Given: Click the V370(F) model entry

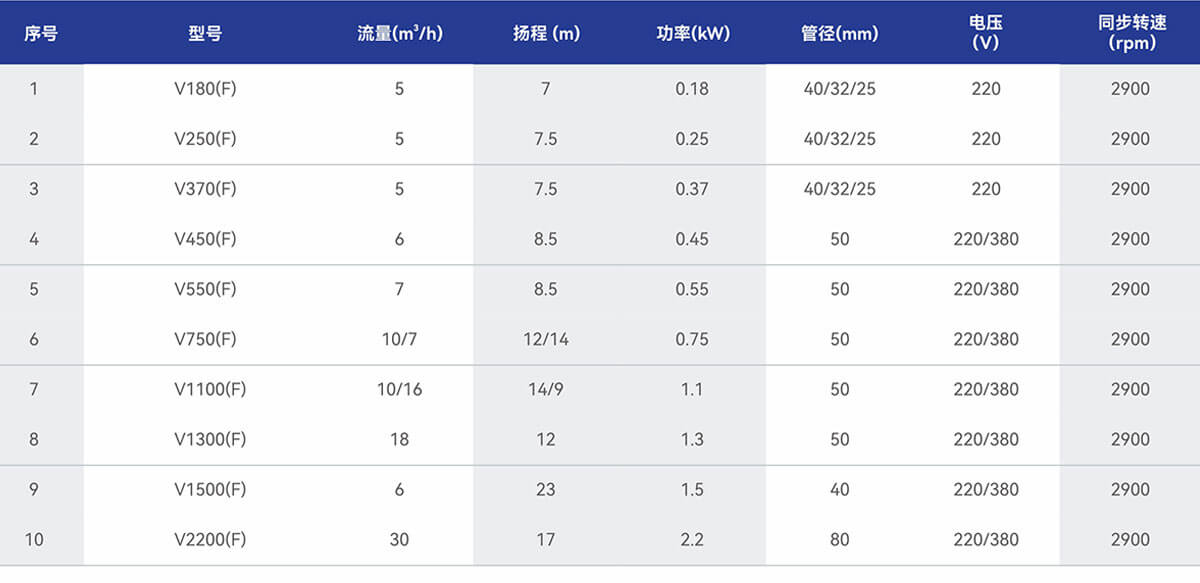Looking at the screenshot, I should tap(205, 189).
